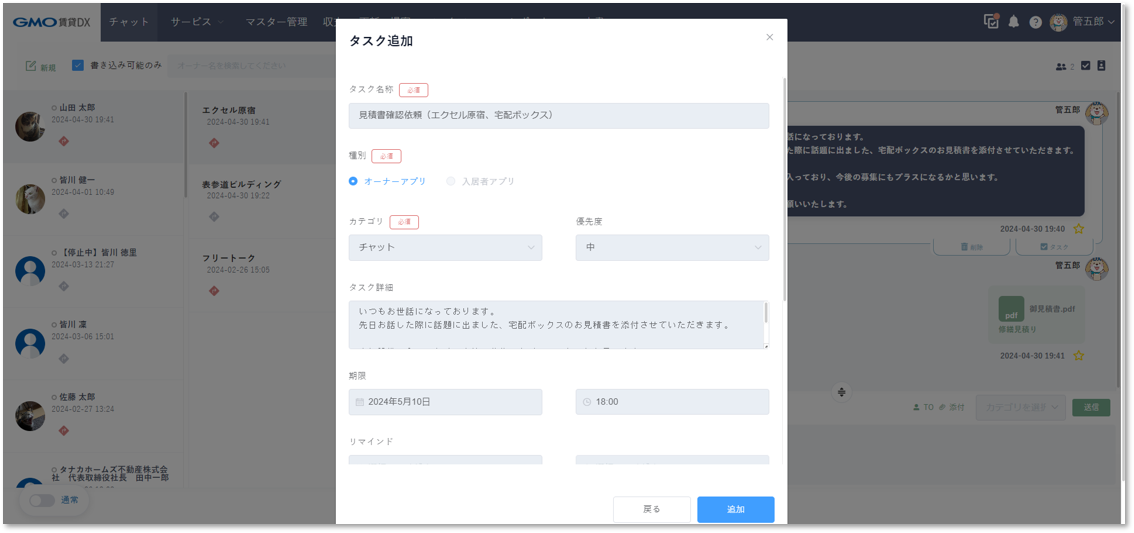Screen dimensions: 1134x533
Task: Open the カテゴリを選択 dropdown in chat
Action: click(1020, 407)
